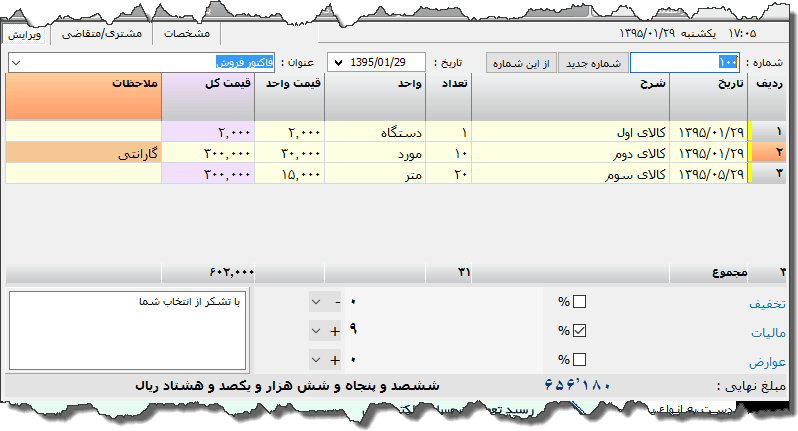The image size is (798, 431).
Task: Open the مشتری/متقاضی tab
Action: 102,34
